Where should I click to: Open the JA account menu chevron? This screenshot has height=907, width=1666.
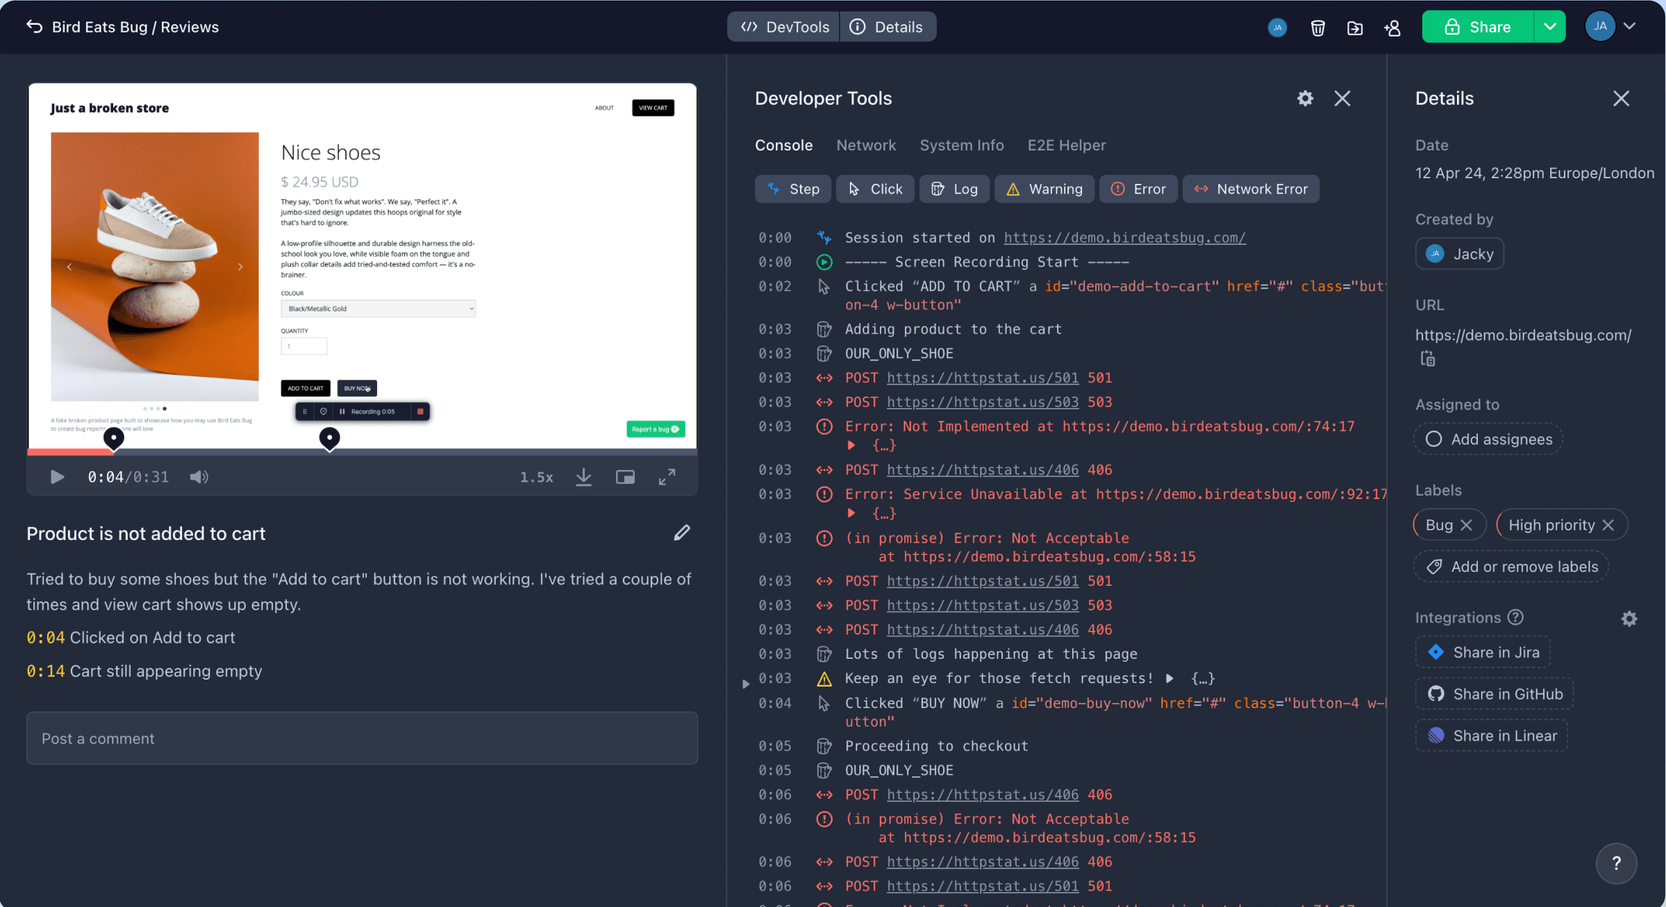point(1629,27)
